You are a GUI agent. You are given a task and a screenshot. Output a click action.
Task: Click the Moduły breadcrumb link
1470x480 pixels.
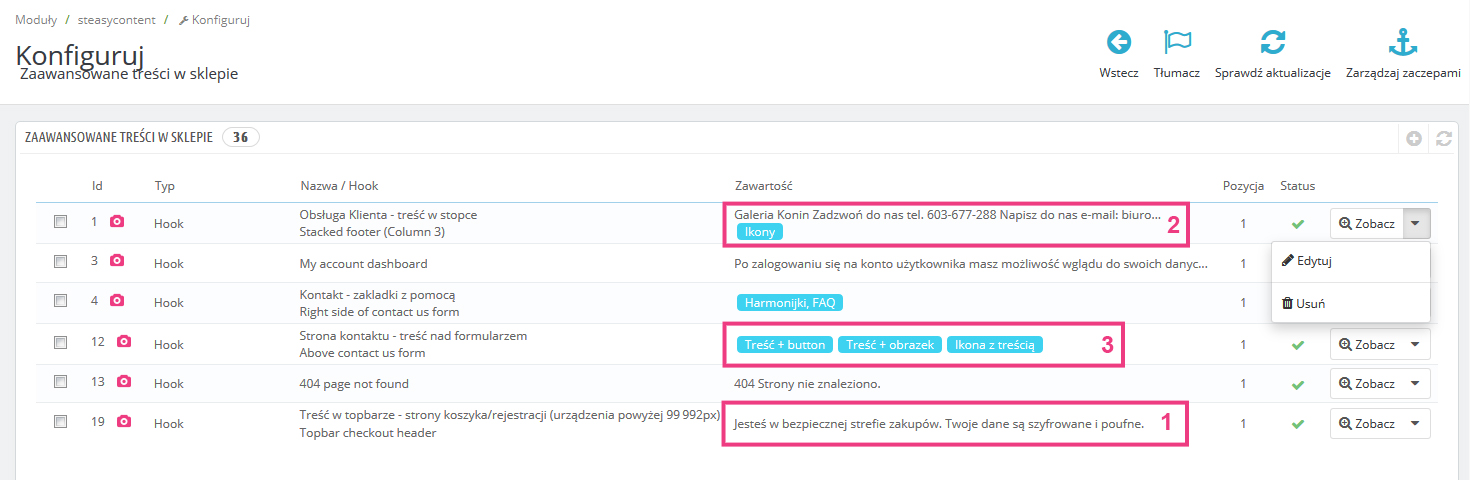[x=36, y=20]
